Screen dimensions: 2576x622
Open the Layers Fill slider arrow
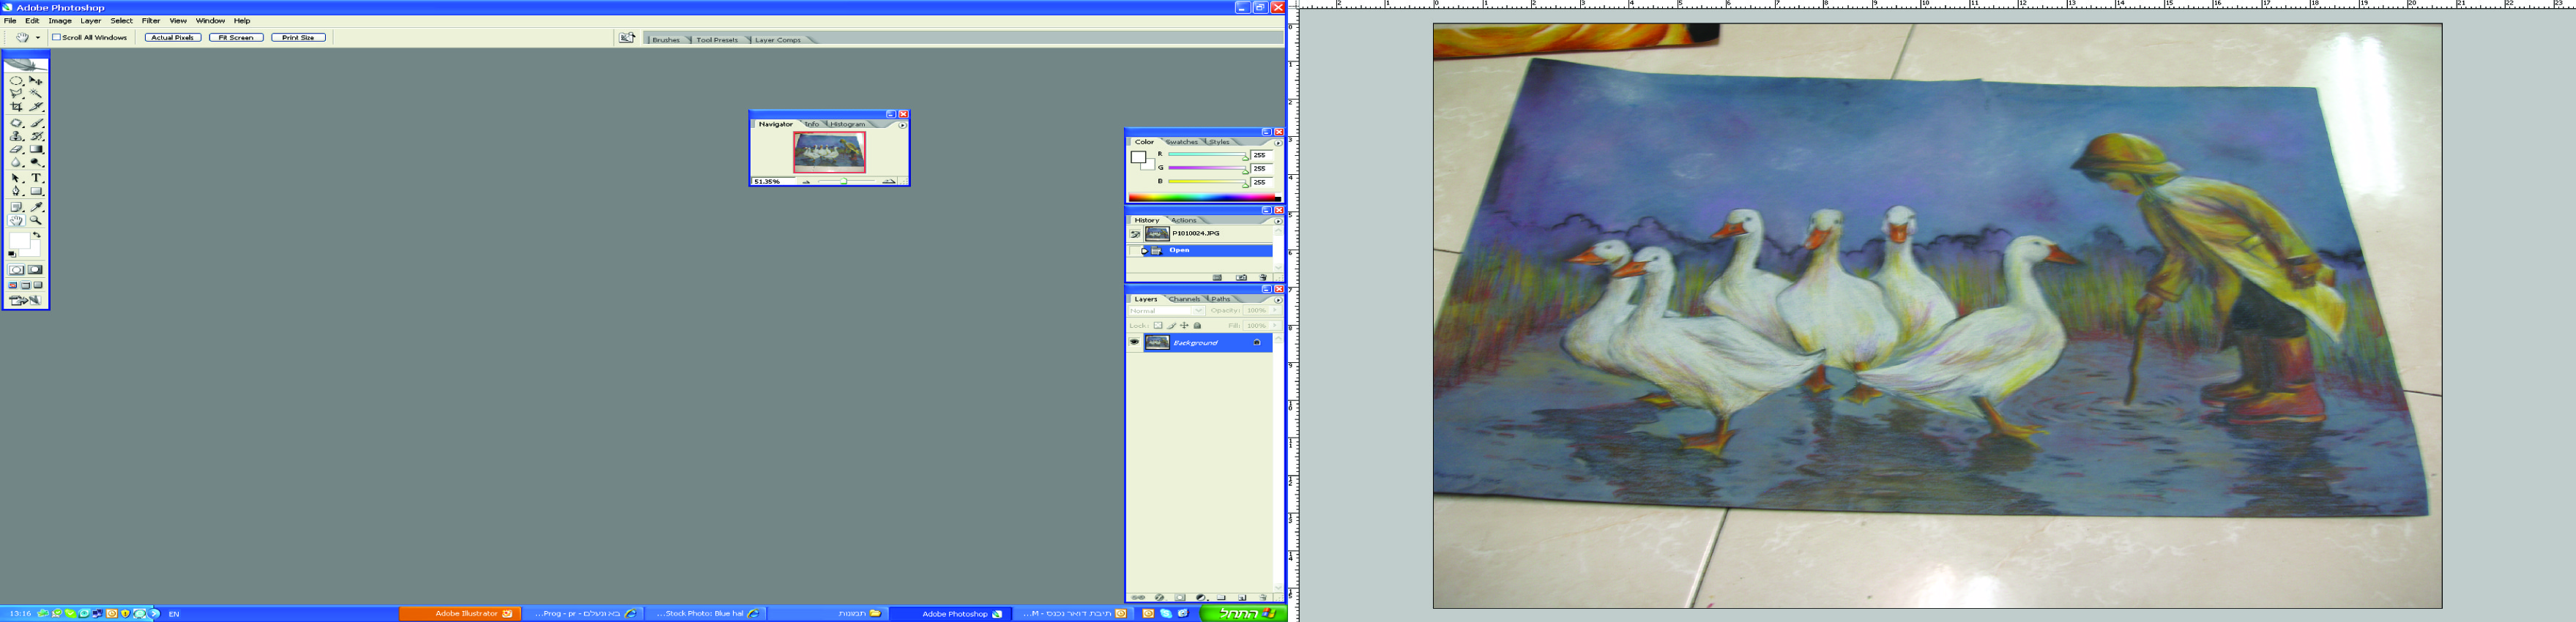[x=1274, y=326]
